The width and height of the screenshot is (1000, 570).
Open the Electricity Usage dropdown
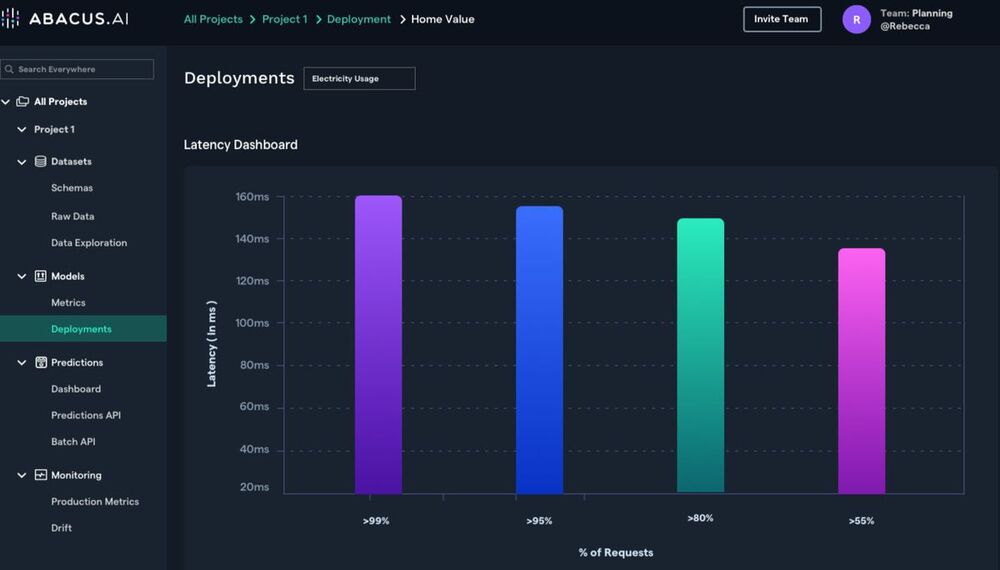click(359, 79)
